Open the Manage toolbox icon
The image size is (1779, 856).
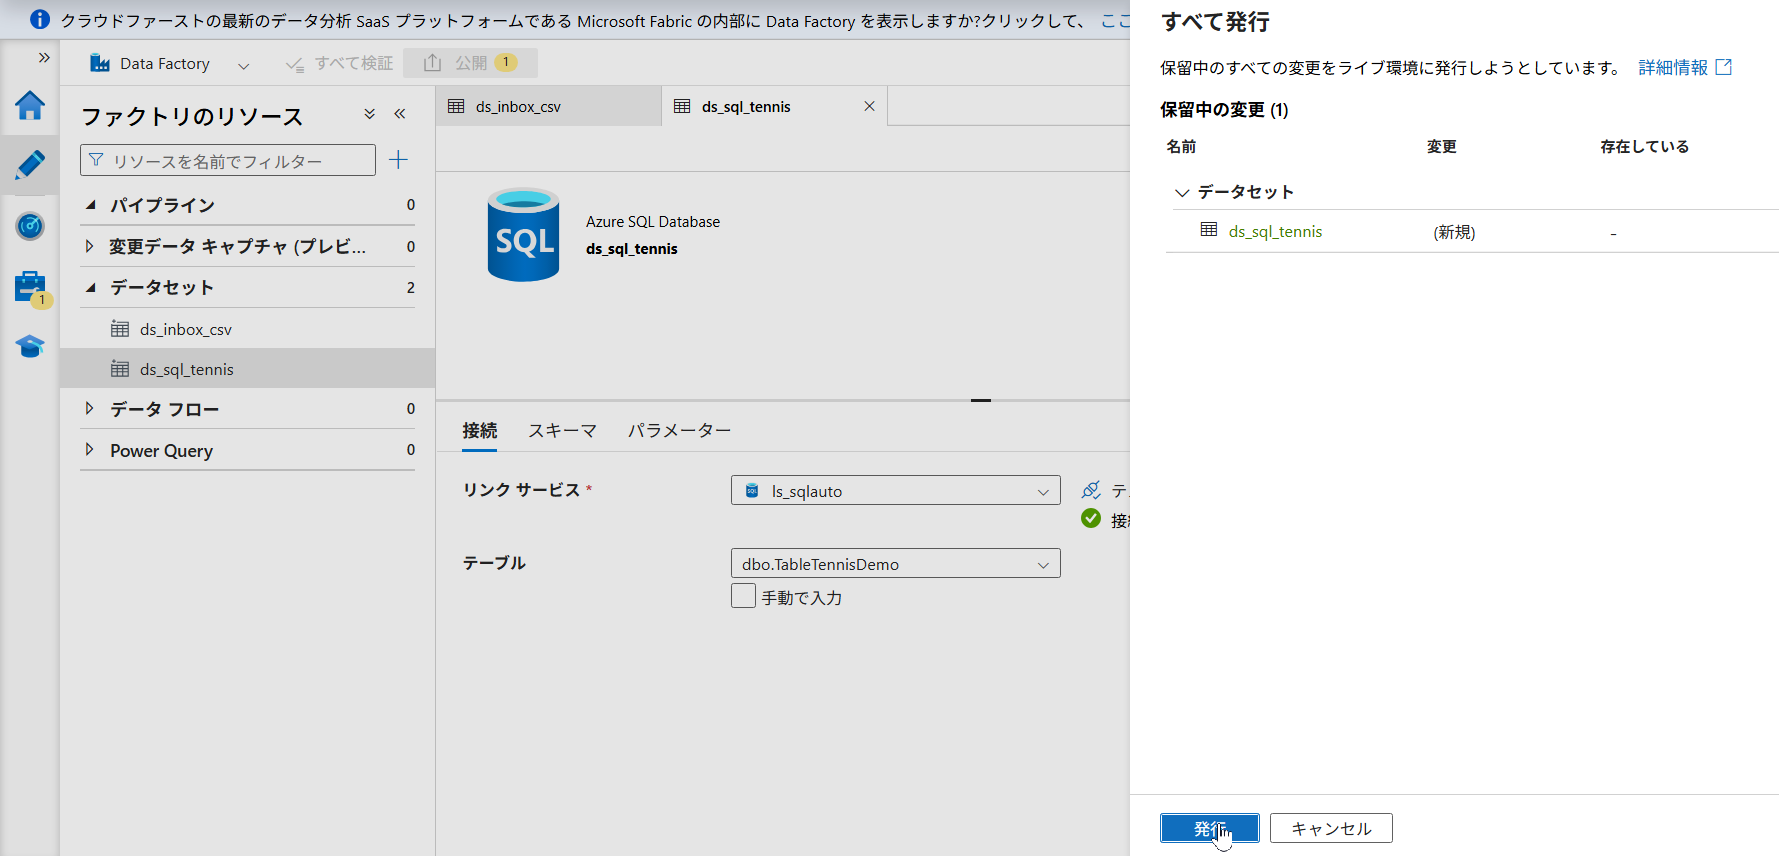pos(30,287)
